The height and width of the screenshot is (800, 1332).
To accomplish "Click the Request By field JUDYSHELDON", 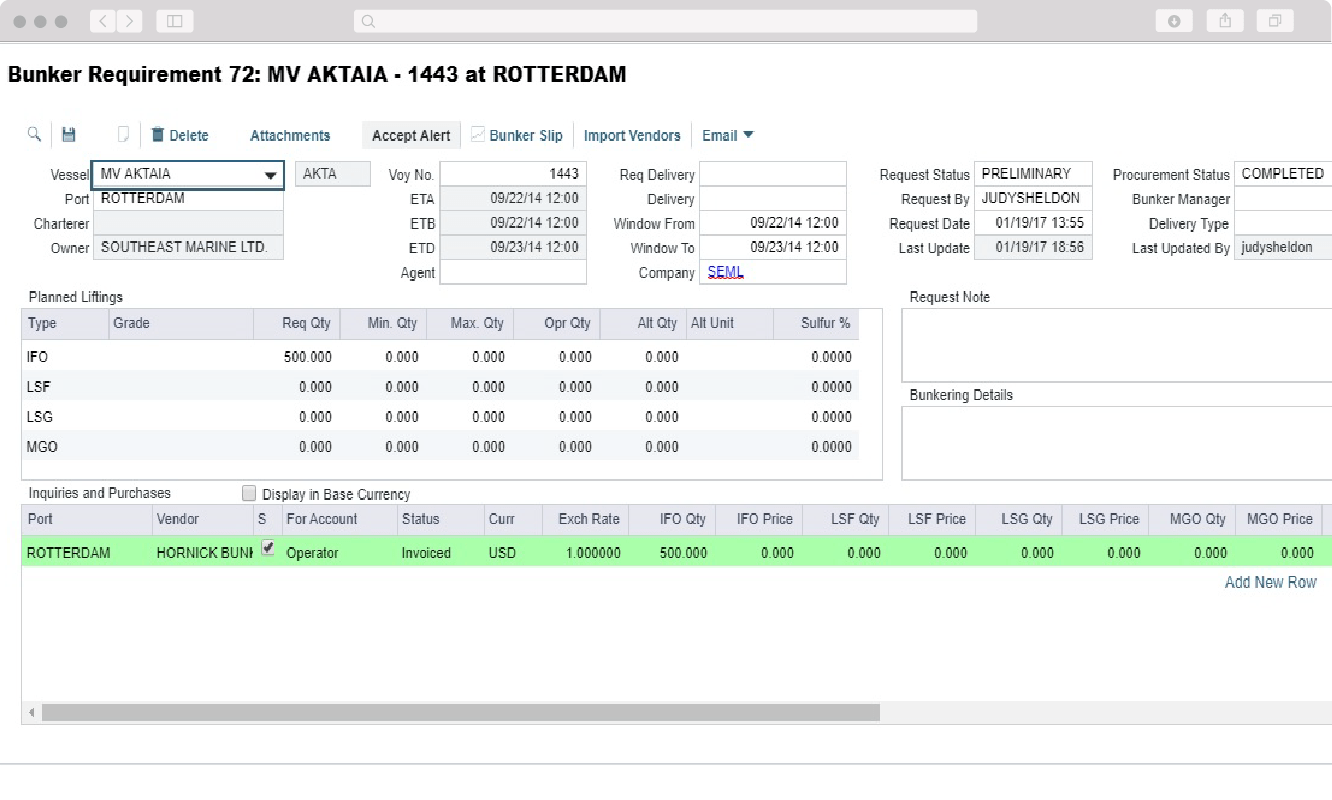I will pos(1033,199).
